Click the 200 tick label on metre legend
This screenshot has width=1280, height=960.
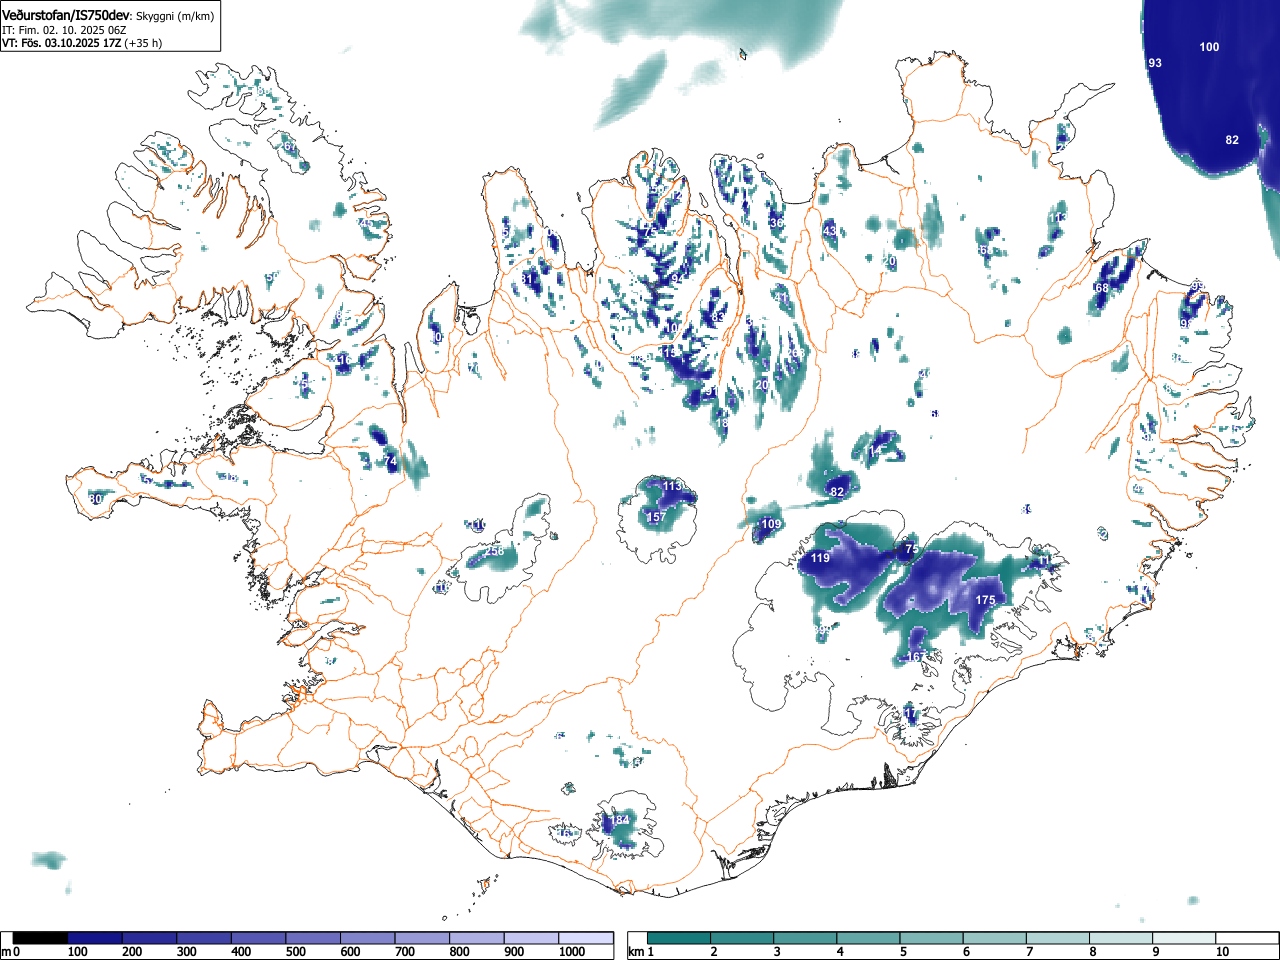131,952
